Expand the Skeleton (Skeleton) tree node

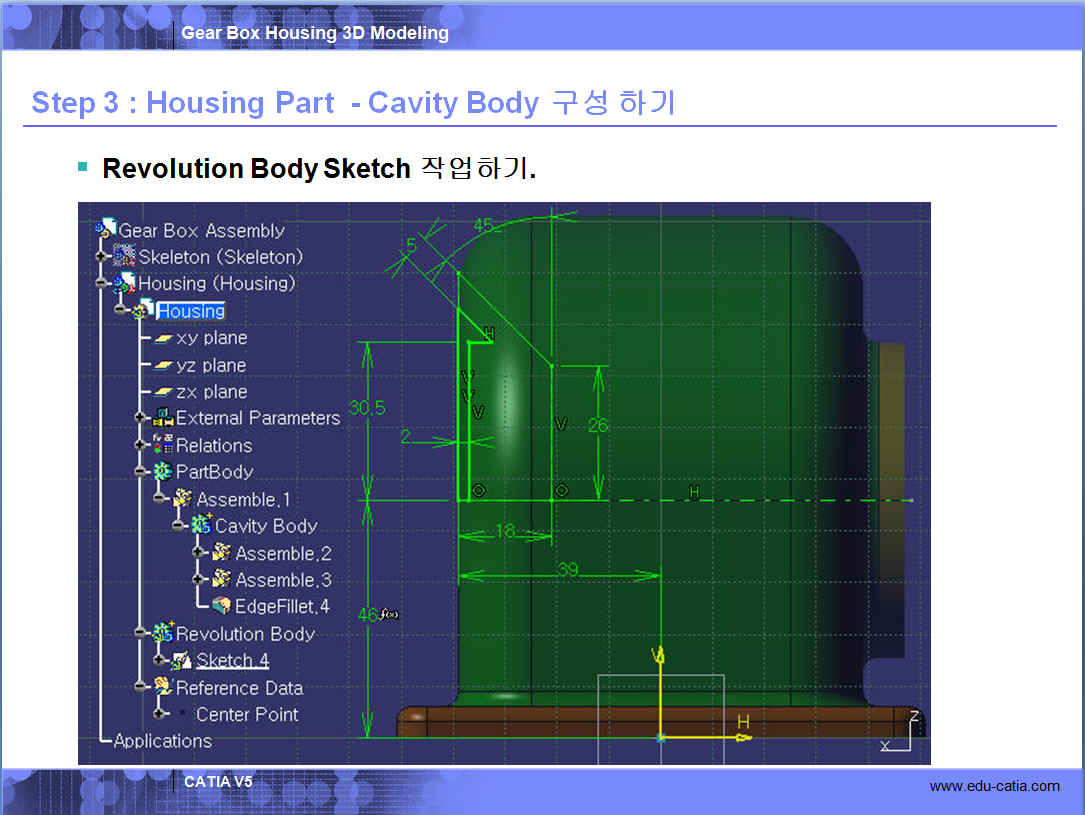(x=101, y=257)
